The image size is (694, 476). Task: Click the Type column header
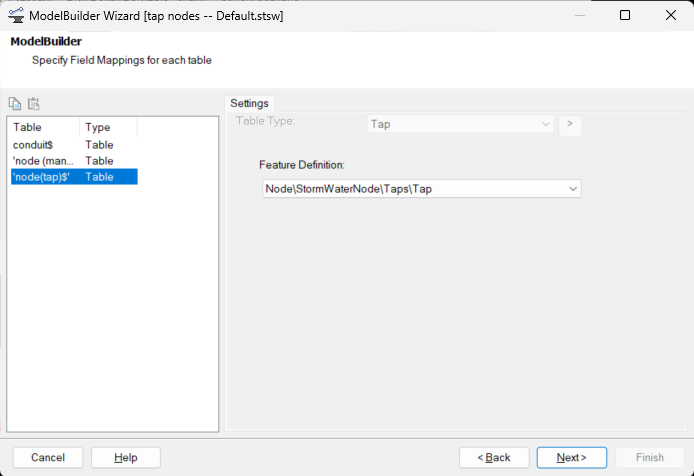pyautogui.click(x=108, y=127)
